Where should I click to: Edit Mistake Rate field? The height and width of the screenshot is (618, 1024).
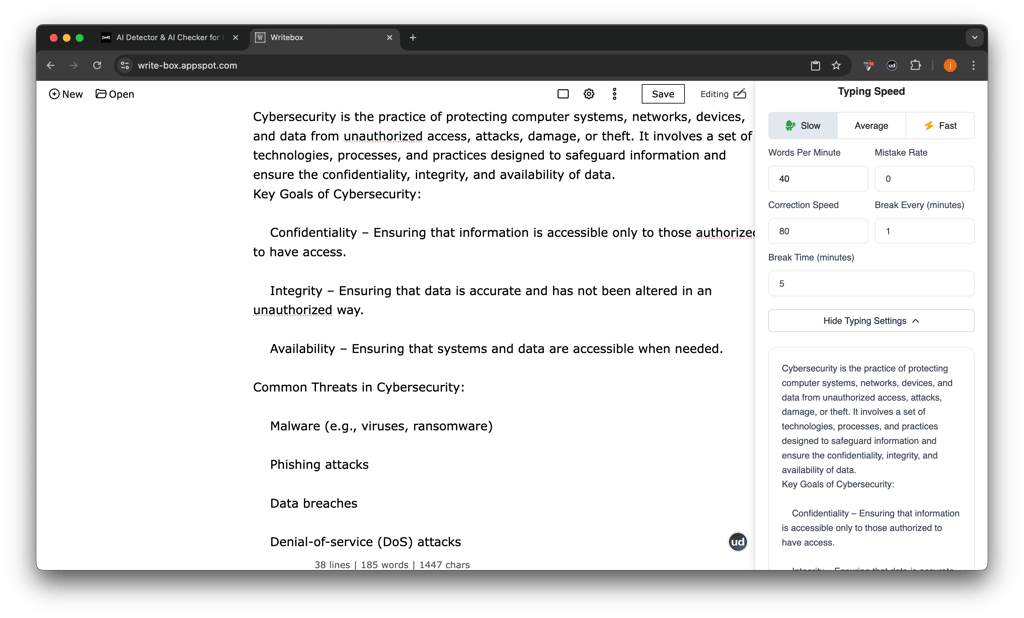pyautogui.click(x=924, y=178)
